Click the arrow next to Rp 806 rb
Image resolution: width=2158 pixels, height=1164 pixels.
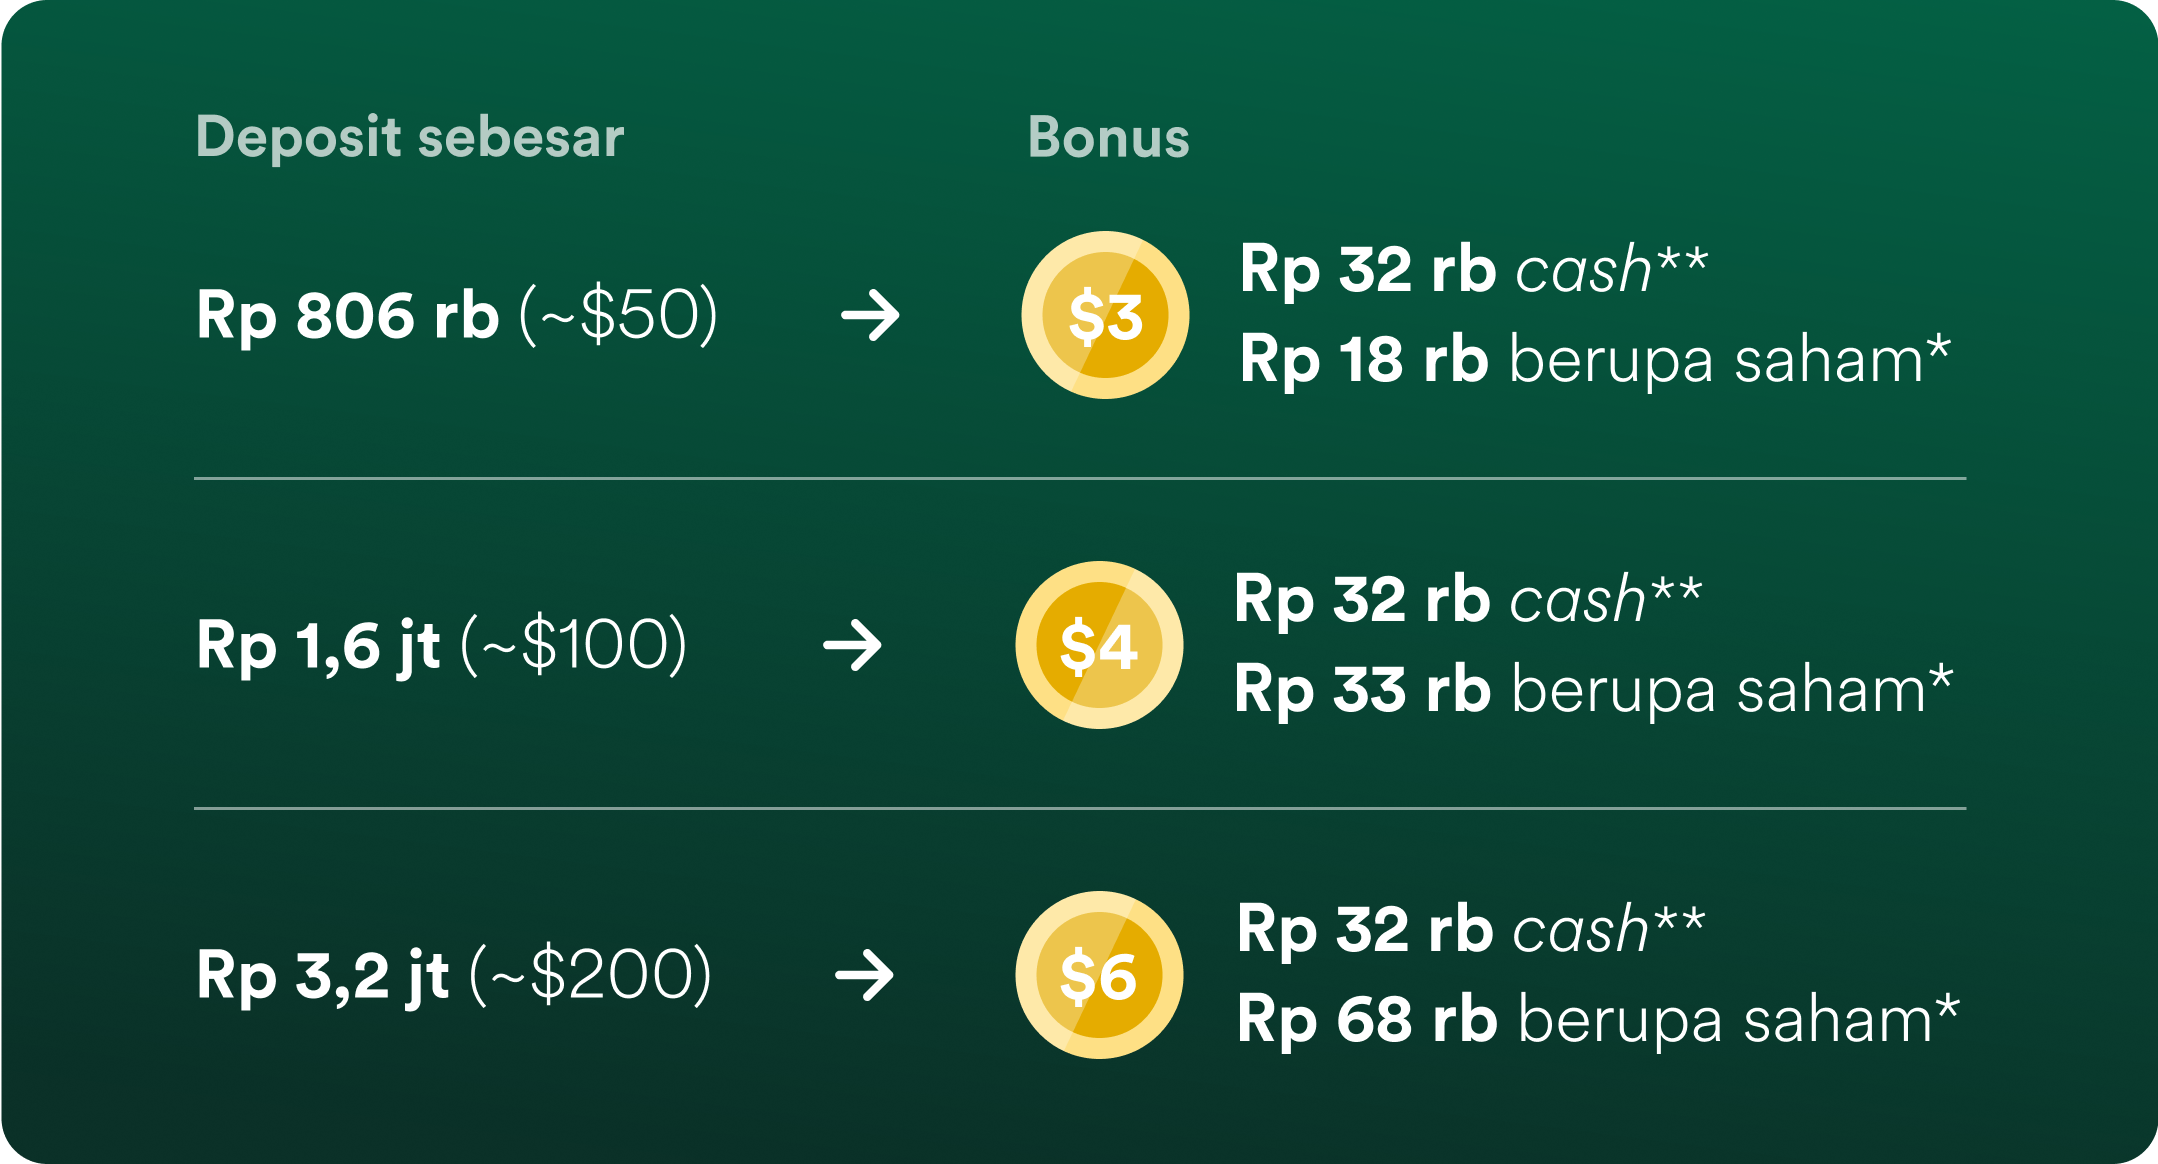pyautogui.click(x=870, y=316)
